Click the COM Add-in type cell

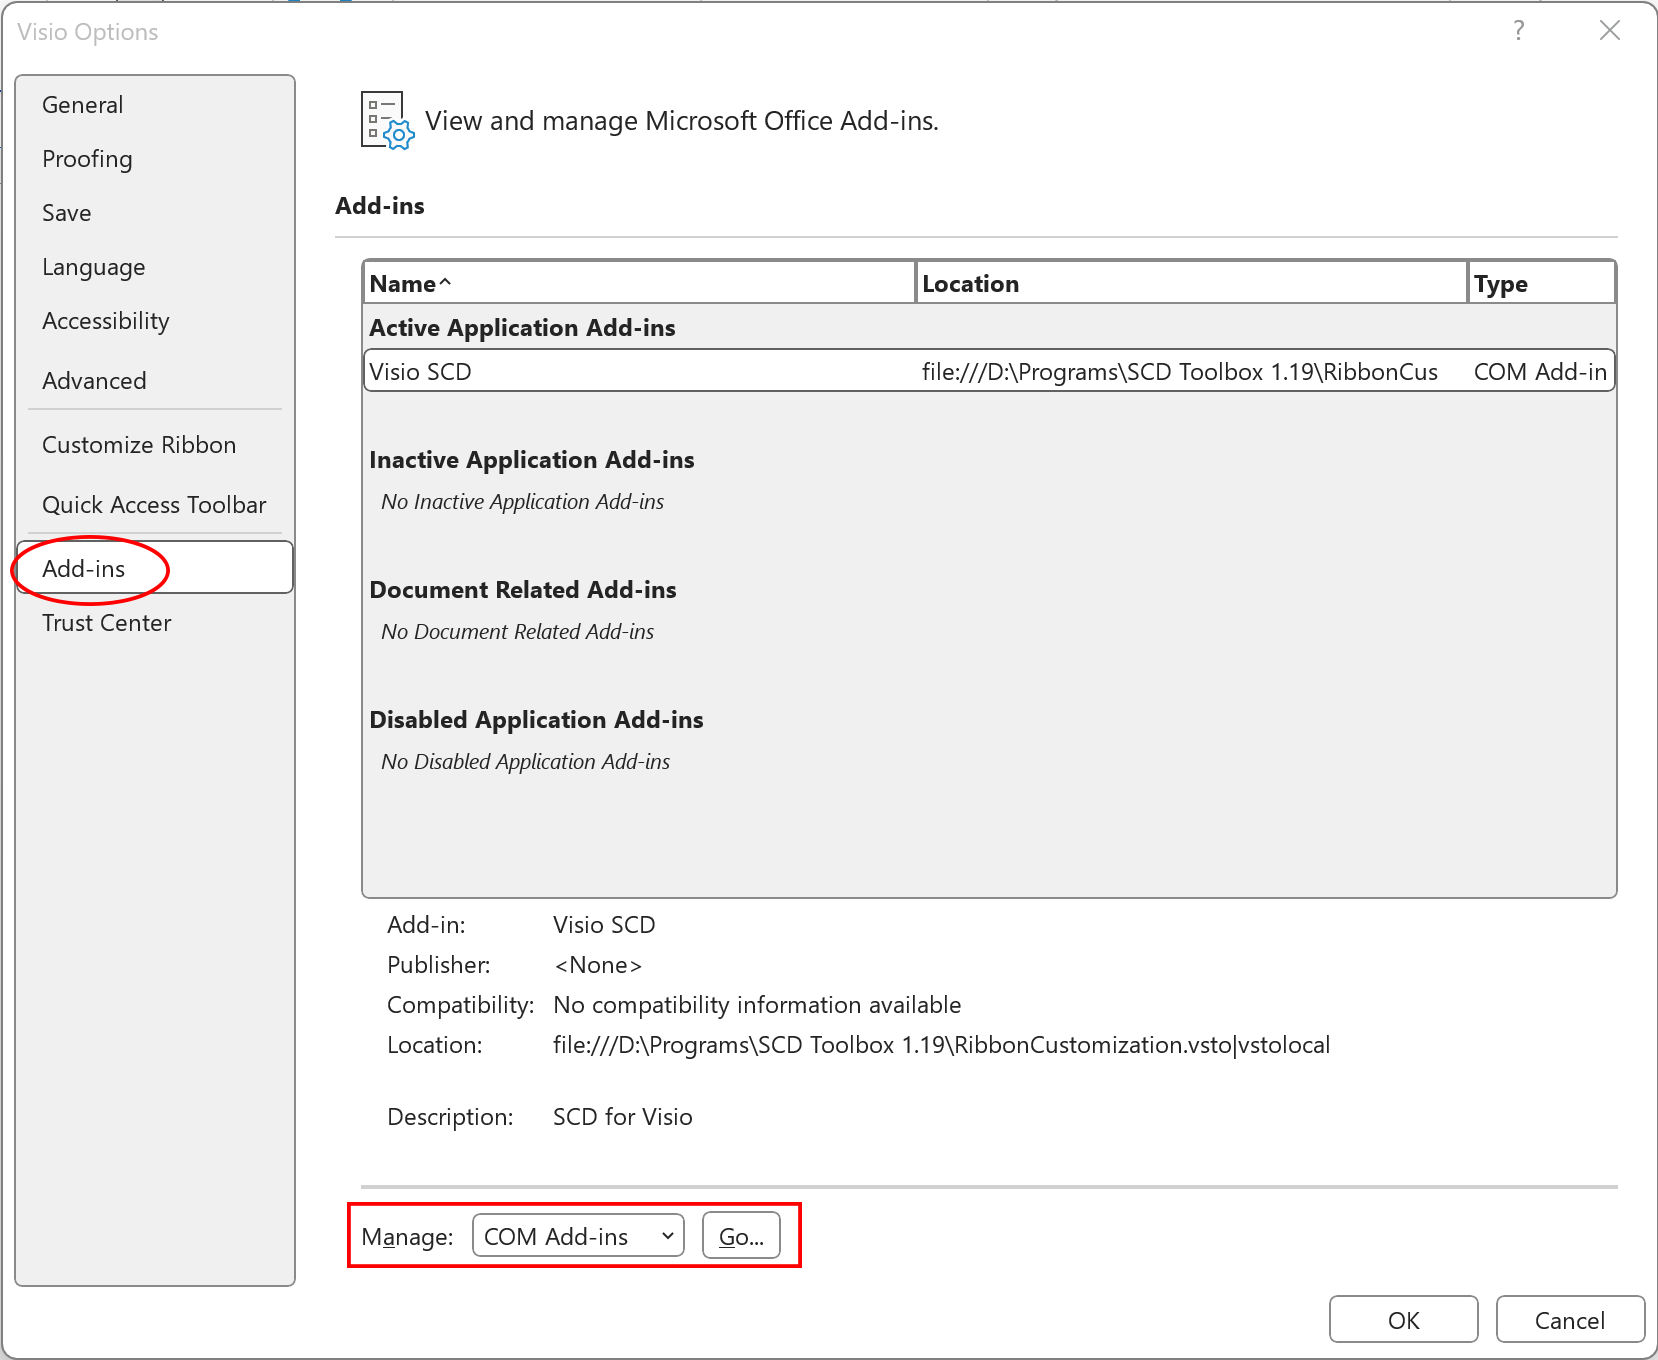pyautogui.click(x=1540, y=372)
